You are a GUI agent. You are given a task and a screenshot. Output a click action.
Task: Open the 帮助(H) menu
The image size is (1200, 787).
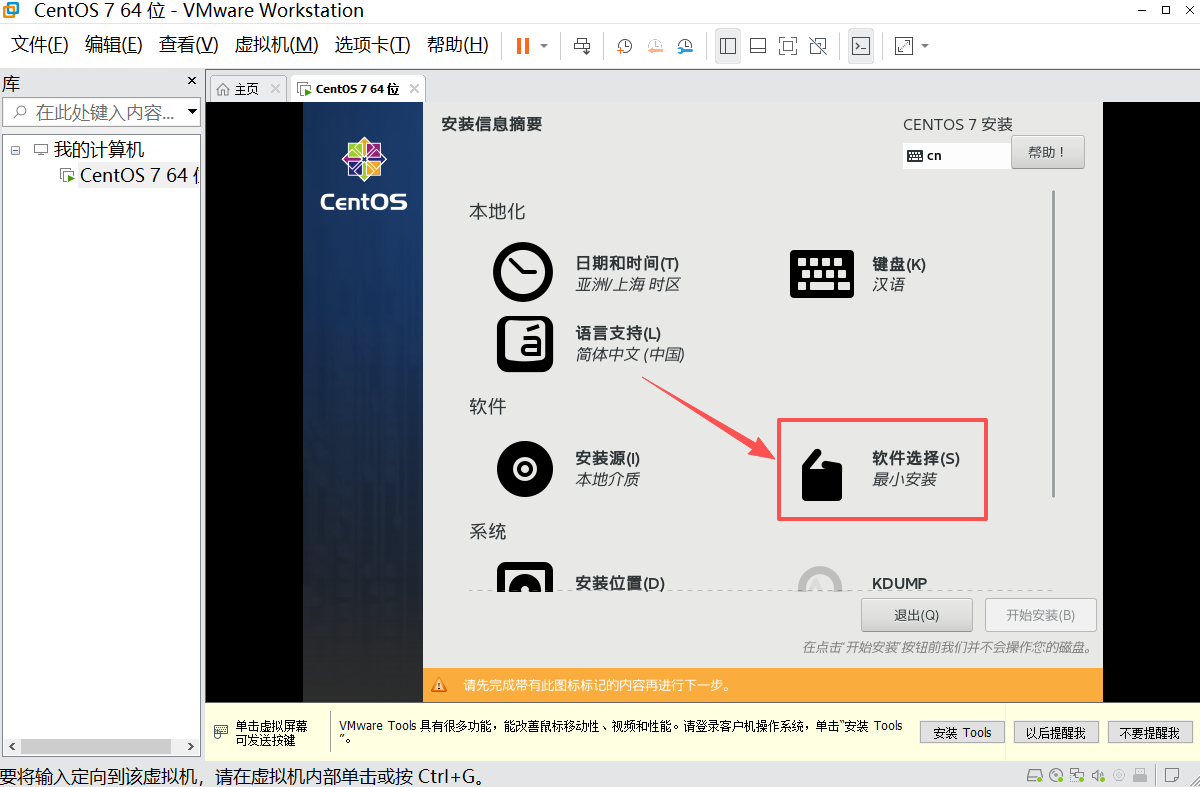pyautogui.click(x=458, y=45)
